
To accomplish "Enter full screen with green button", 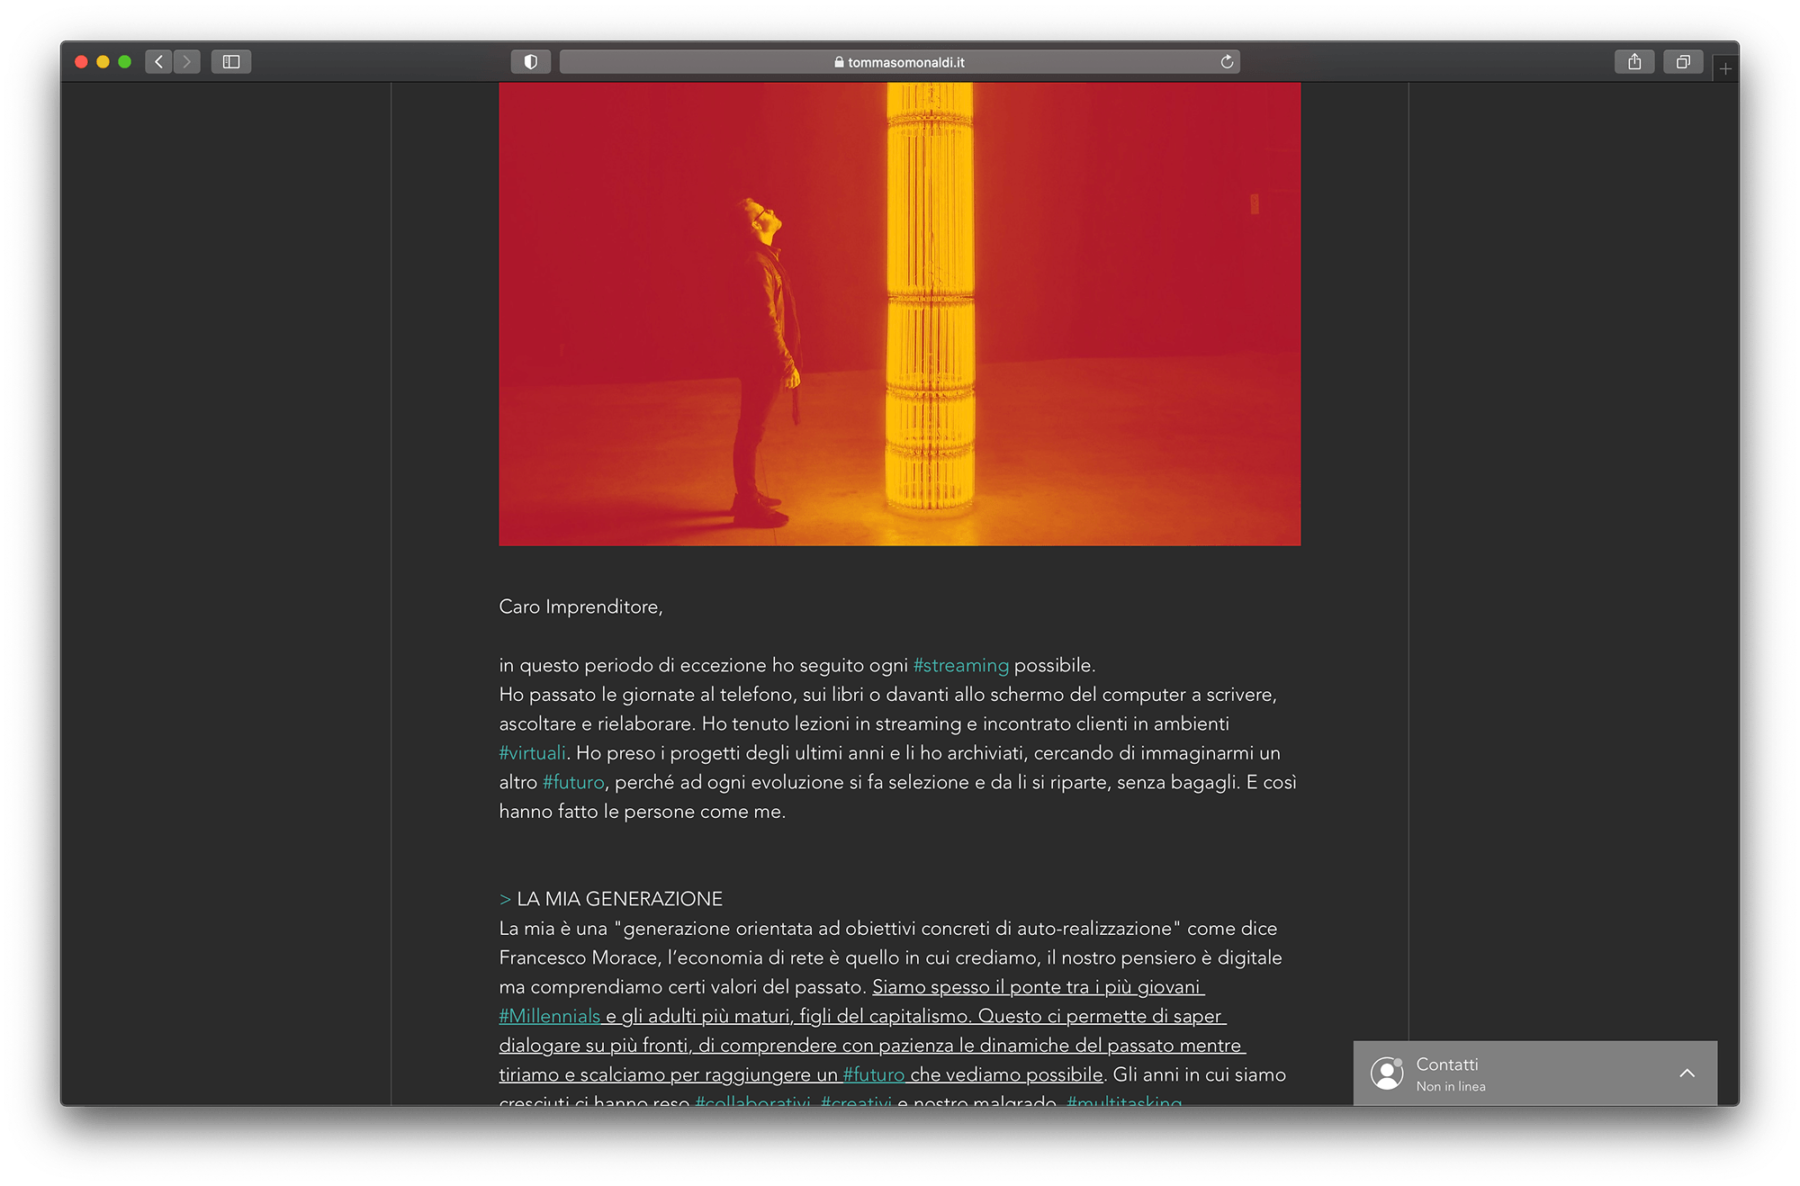I will click(125, 62).
